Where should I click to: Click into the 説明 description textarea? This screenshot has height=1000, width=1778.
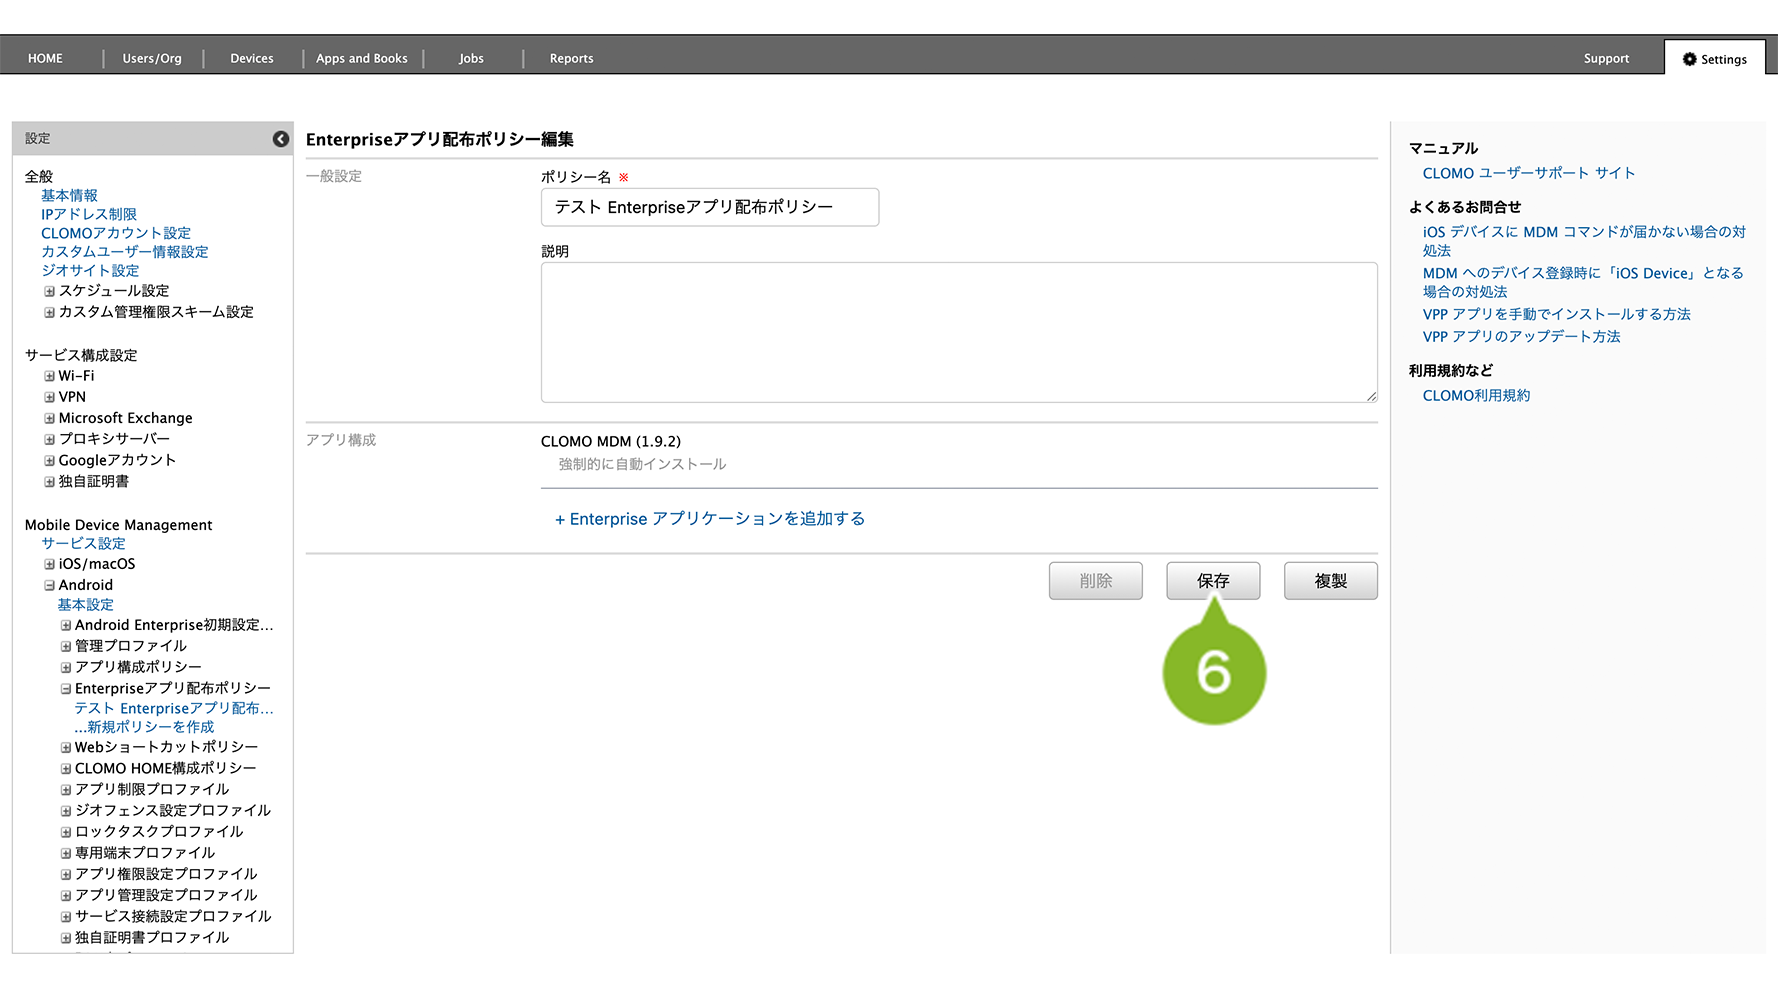[958, 332]
